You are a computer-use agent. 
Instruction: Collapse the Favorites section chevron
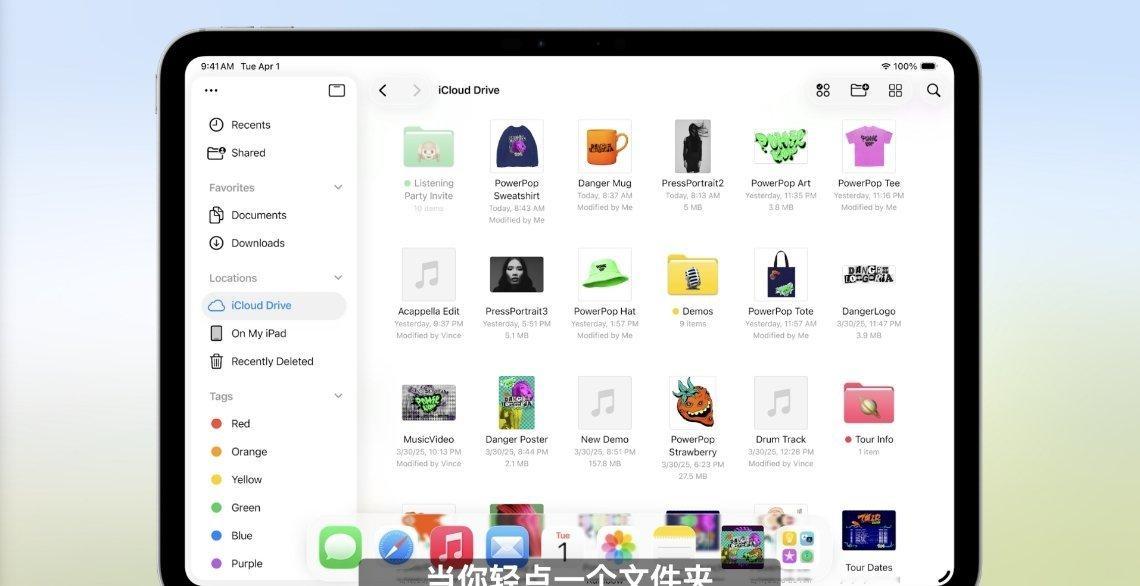pyautogui.click(x=338, y=188)
